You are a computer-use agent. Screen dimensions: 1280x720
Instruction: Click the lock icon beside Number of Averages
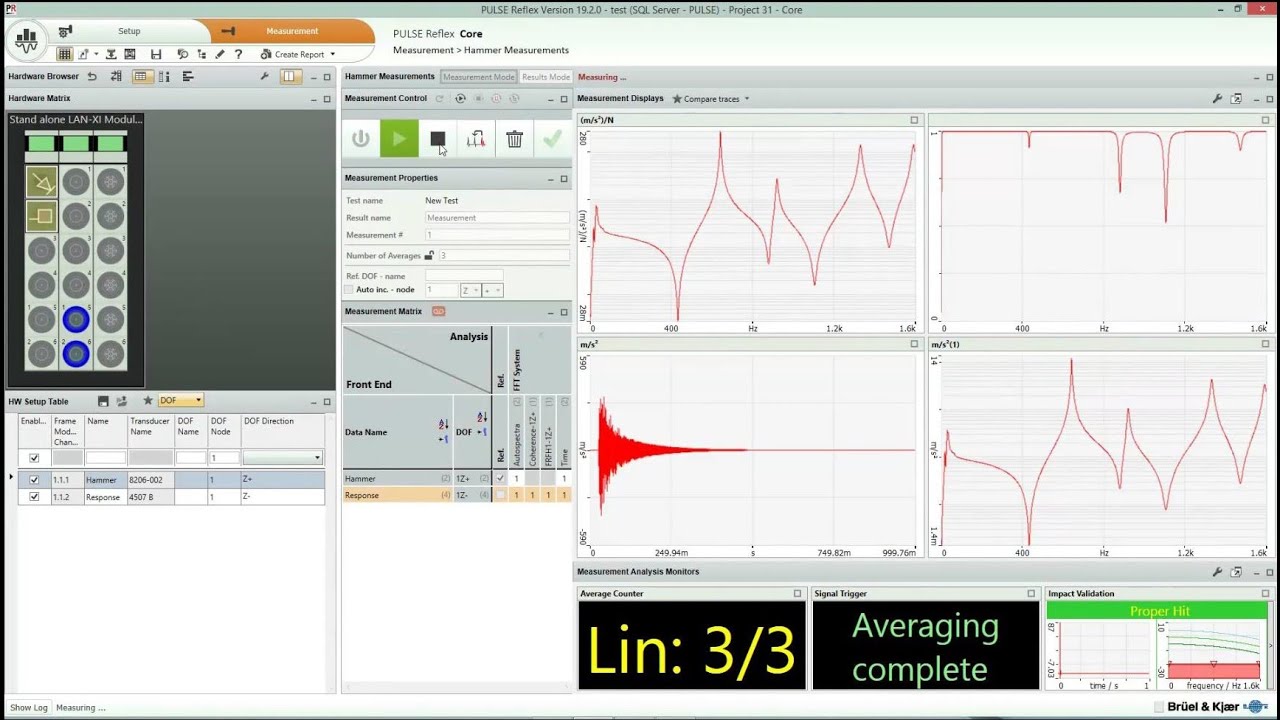[429, 256]
